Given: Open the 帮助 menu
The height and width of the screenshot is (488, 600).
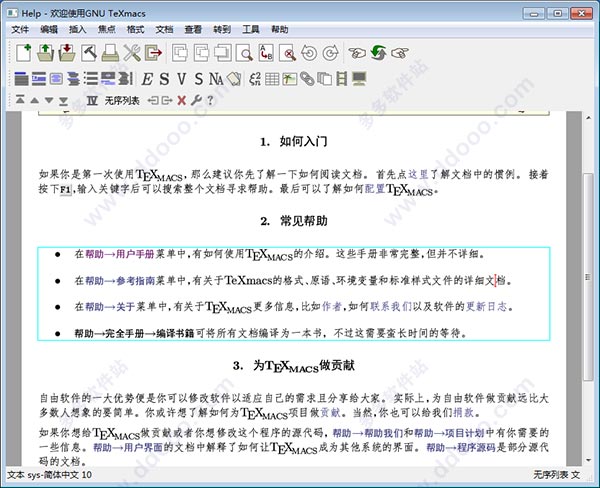Looking at the screenshot, I should 280,29.
